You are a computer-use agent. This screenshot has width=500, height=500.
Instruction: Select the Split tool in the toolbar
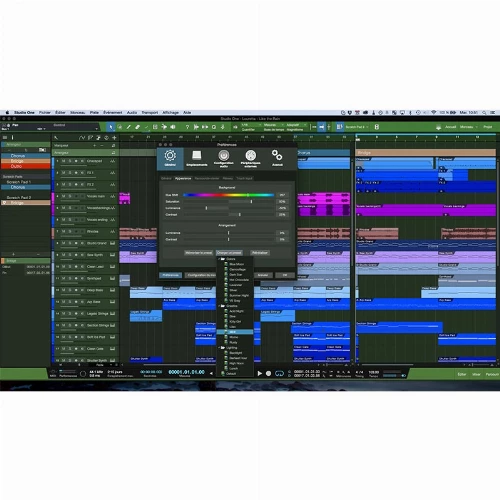tap(128, 127)
